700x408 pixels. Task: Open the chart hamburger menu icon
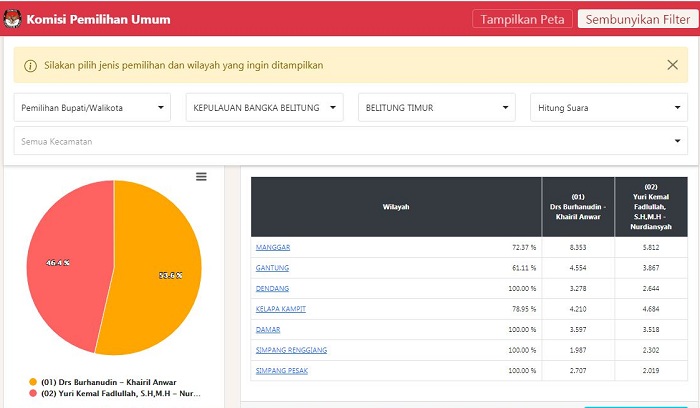(201, 177)
